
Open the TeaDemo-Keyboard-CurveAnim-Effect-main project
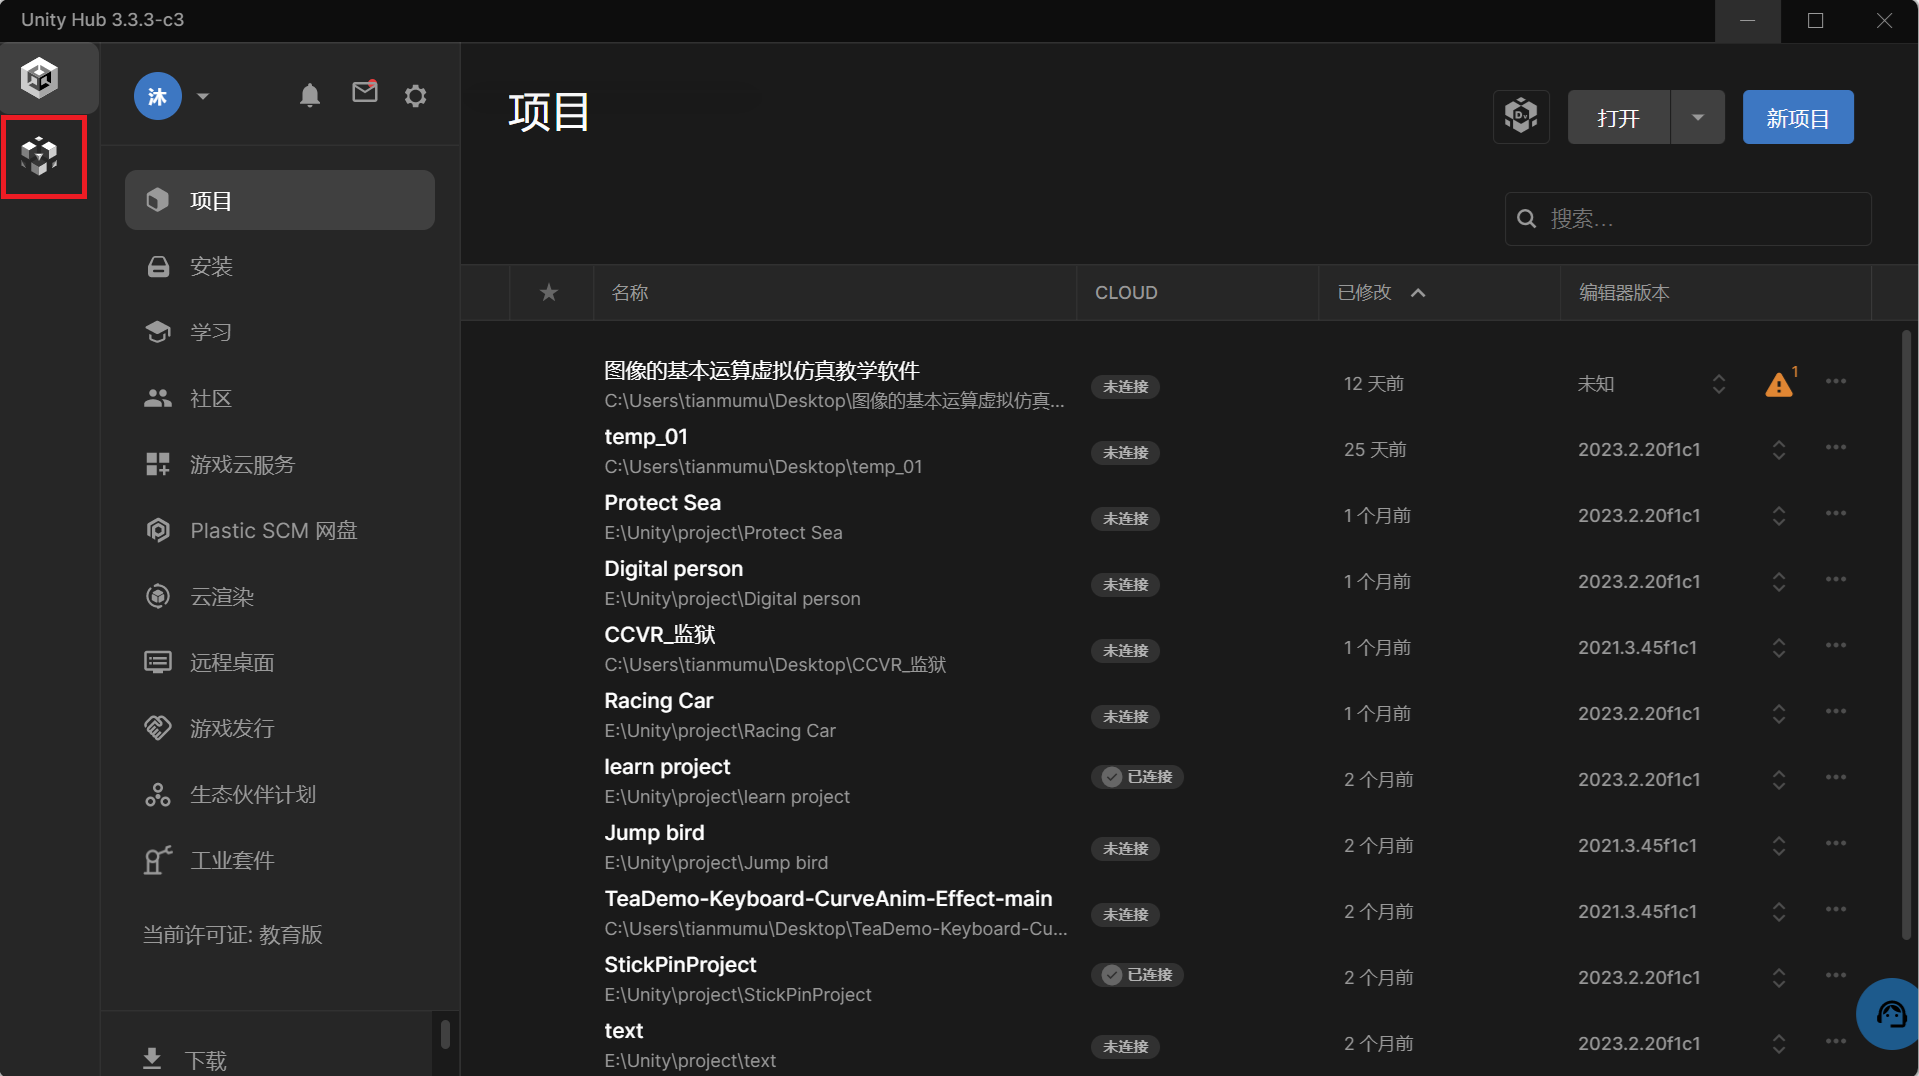pyautogui.click(x=828, y=898)
